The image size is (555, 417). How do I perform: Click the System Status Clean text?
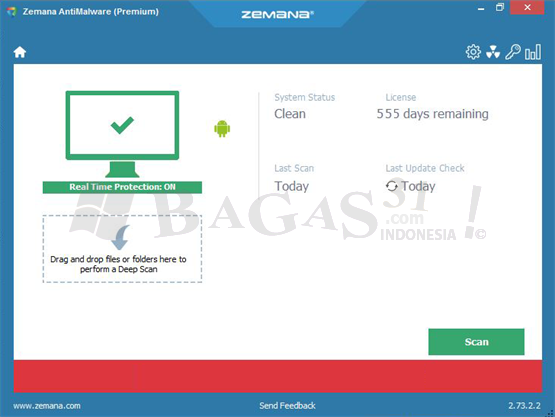click(x=290, y=114)
